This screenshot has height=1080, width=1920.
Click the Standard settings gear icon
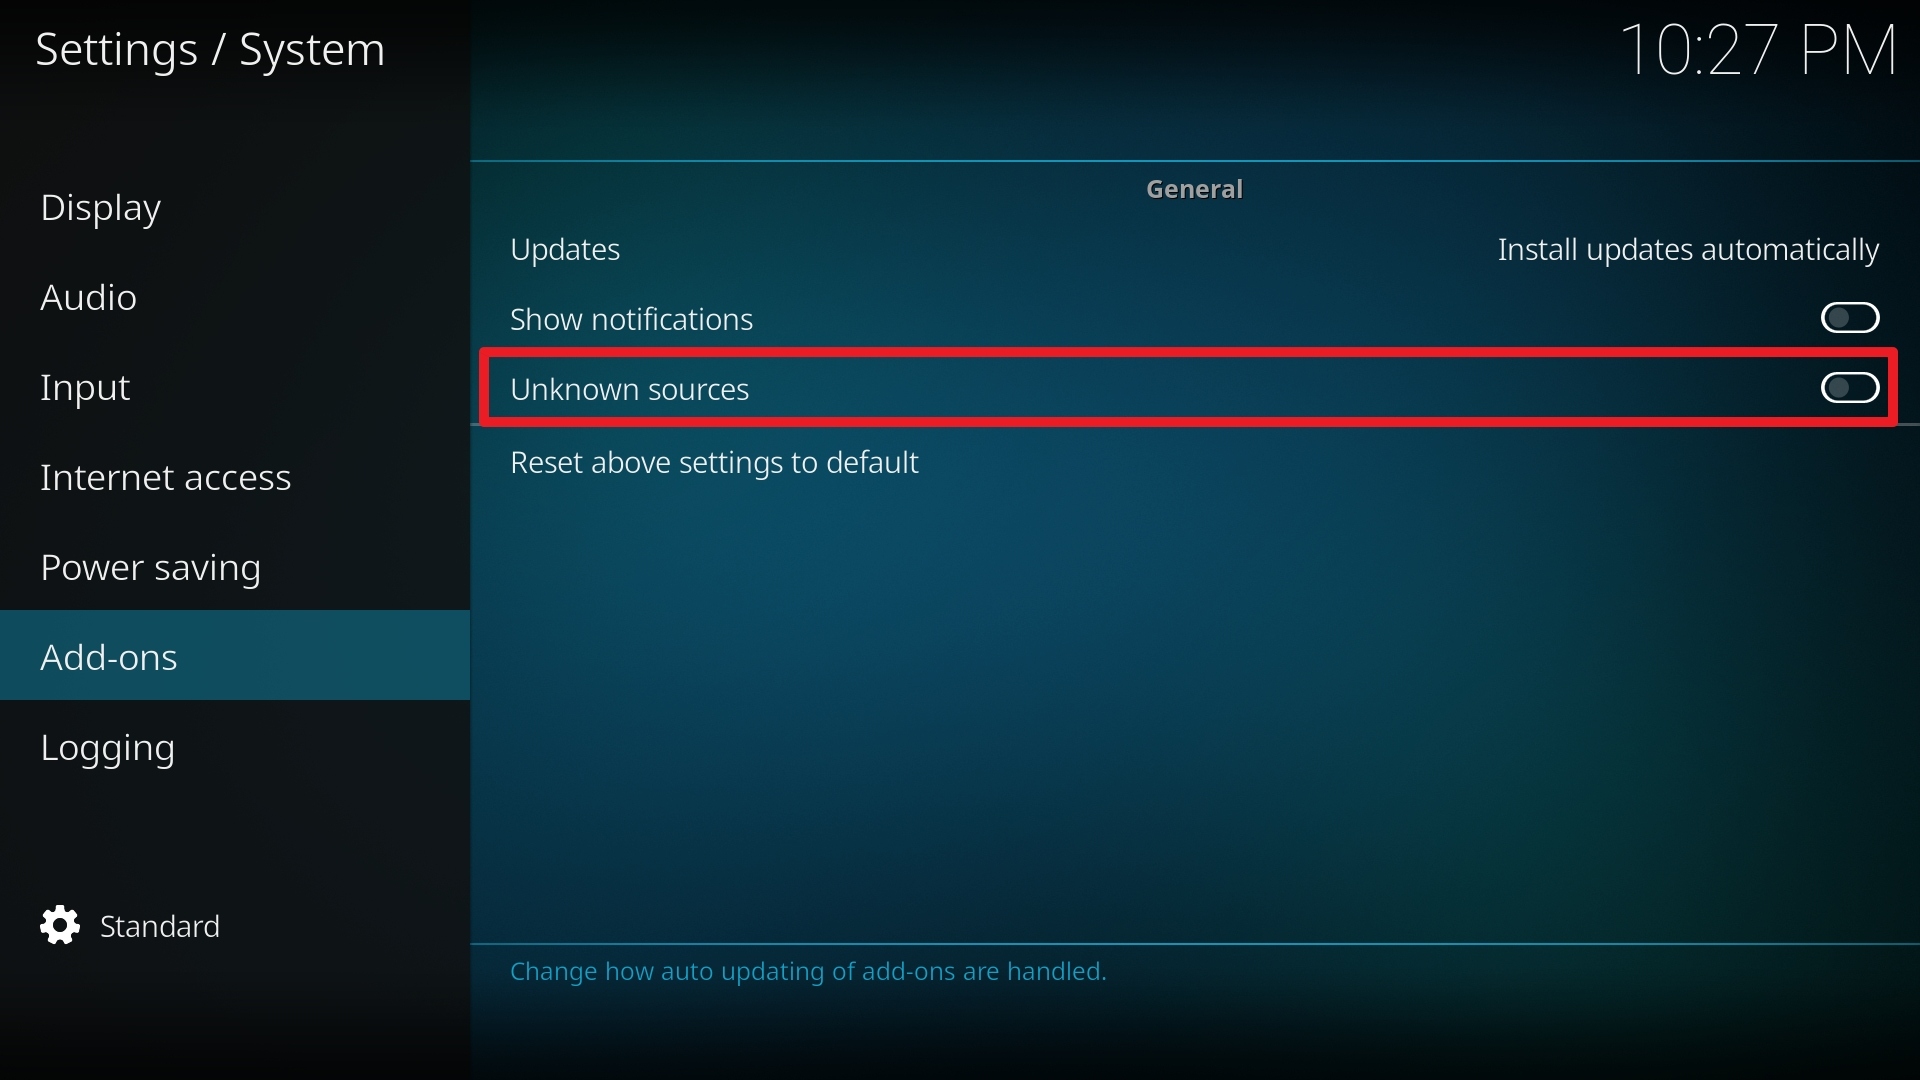coord(62,926)
